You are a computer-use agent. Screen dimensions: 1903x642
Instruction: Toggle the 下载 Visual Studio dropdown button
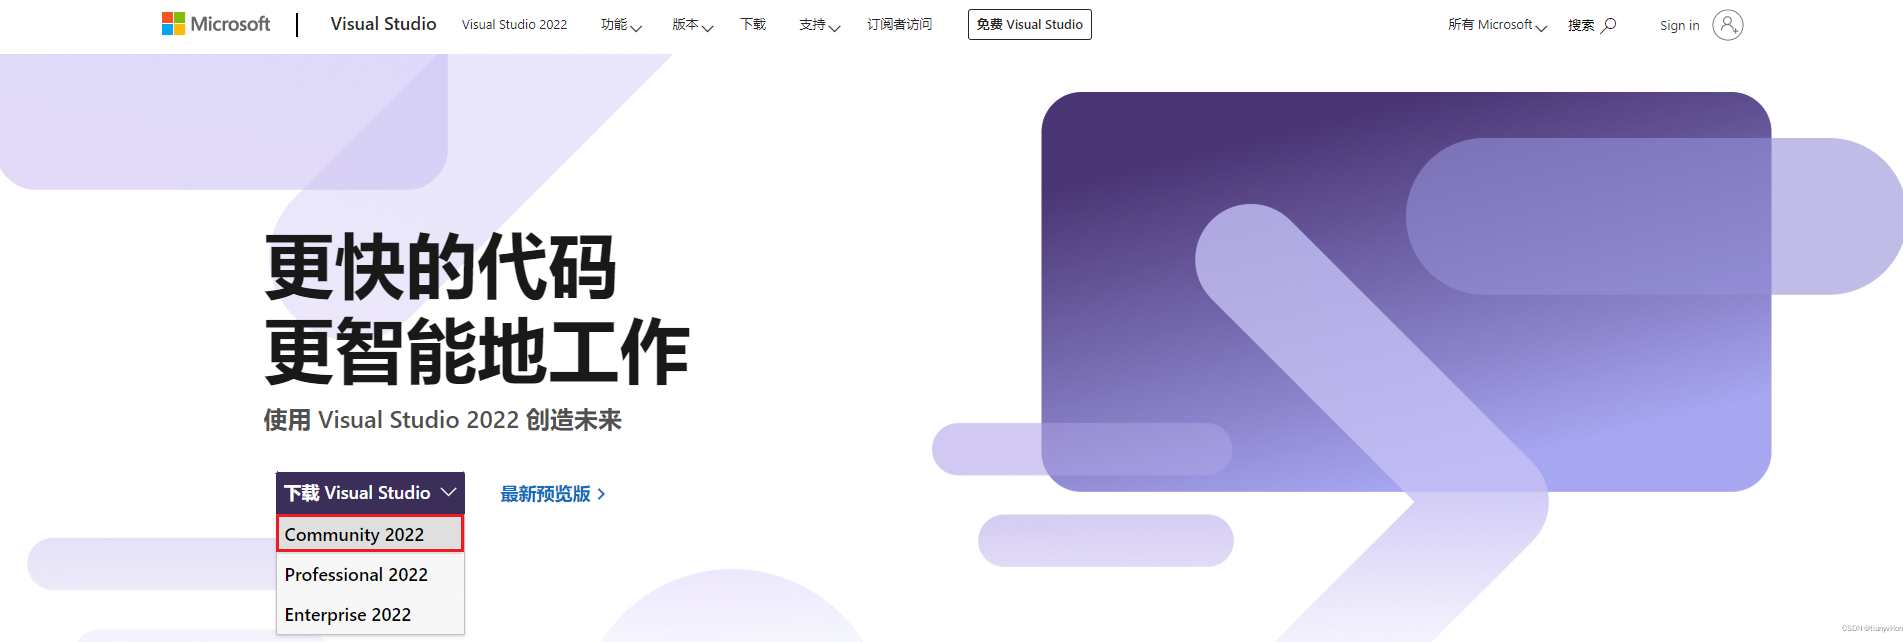tap(370, 493)
